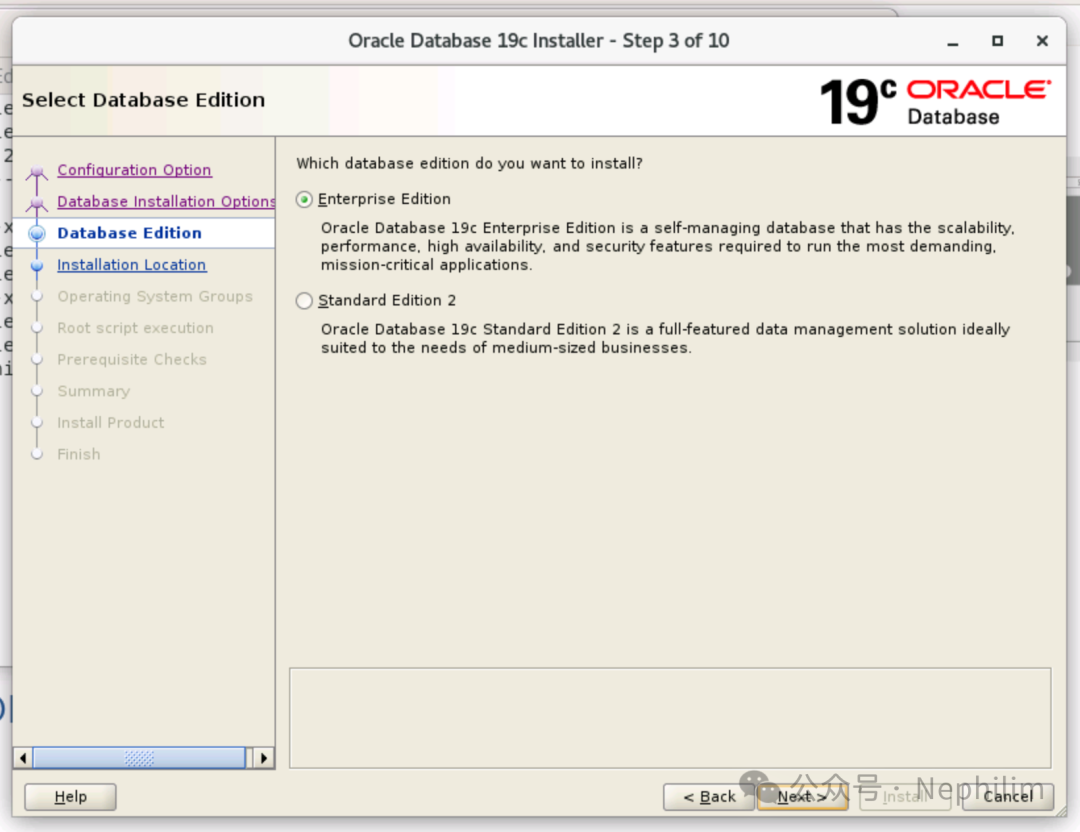Screen dimensions: 1080x832
Task: Click the Database Installation Options step marker
Action: coord(37,203)
